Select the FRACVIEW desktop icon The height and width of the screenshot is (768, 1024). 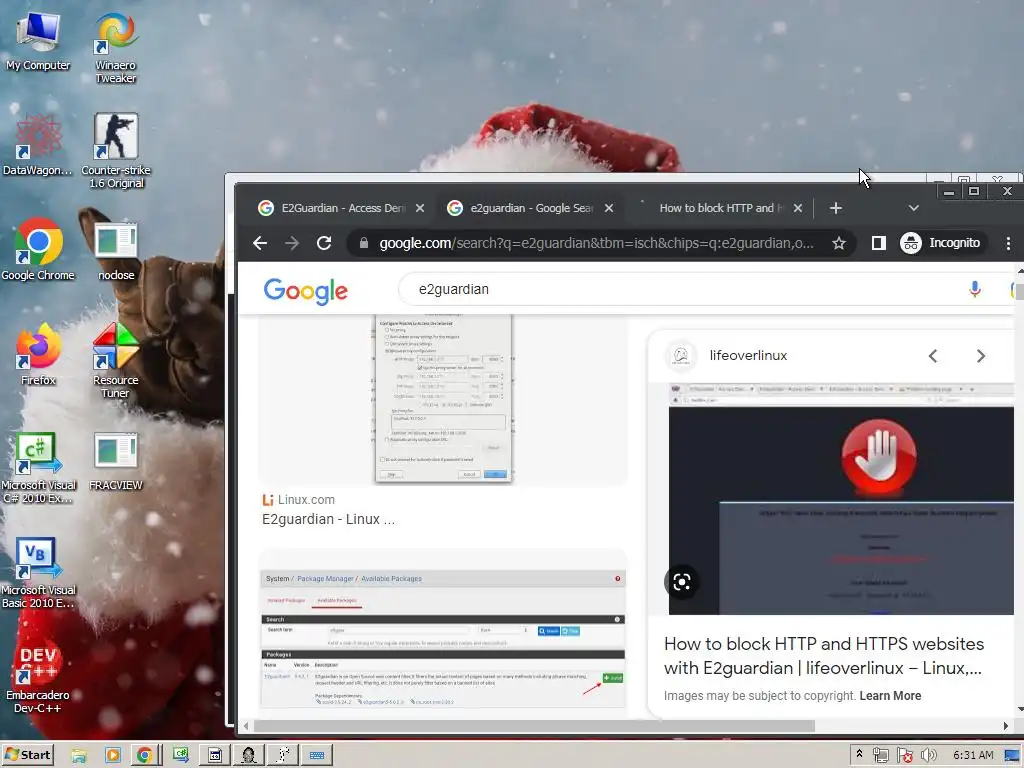[116, 462]
